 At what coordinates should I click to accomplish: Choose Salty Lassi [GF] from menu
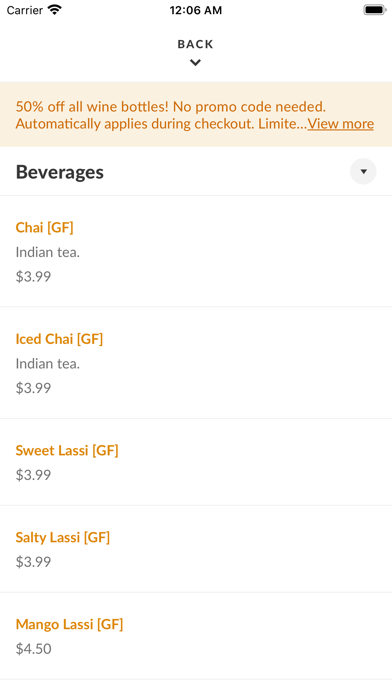196,549
